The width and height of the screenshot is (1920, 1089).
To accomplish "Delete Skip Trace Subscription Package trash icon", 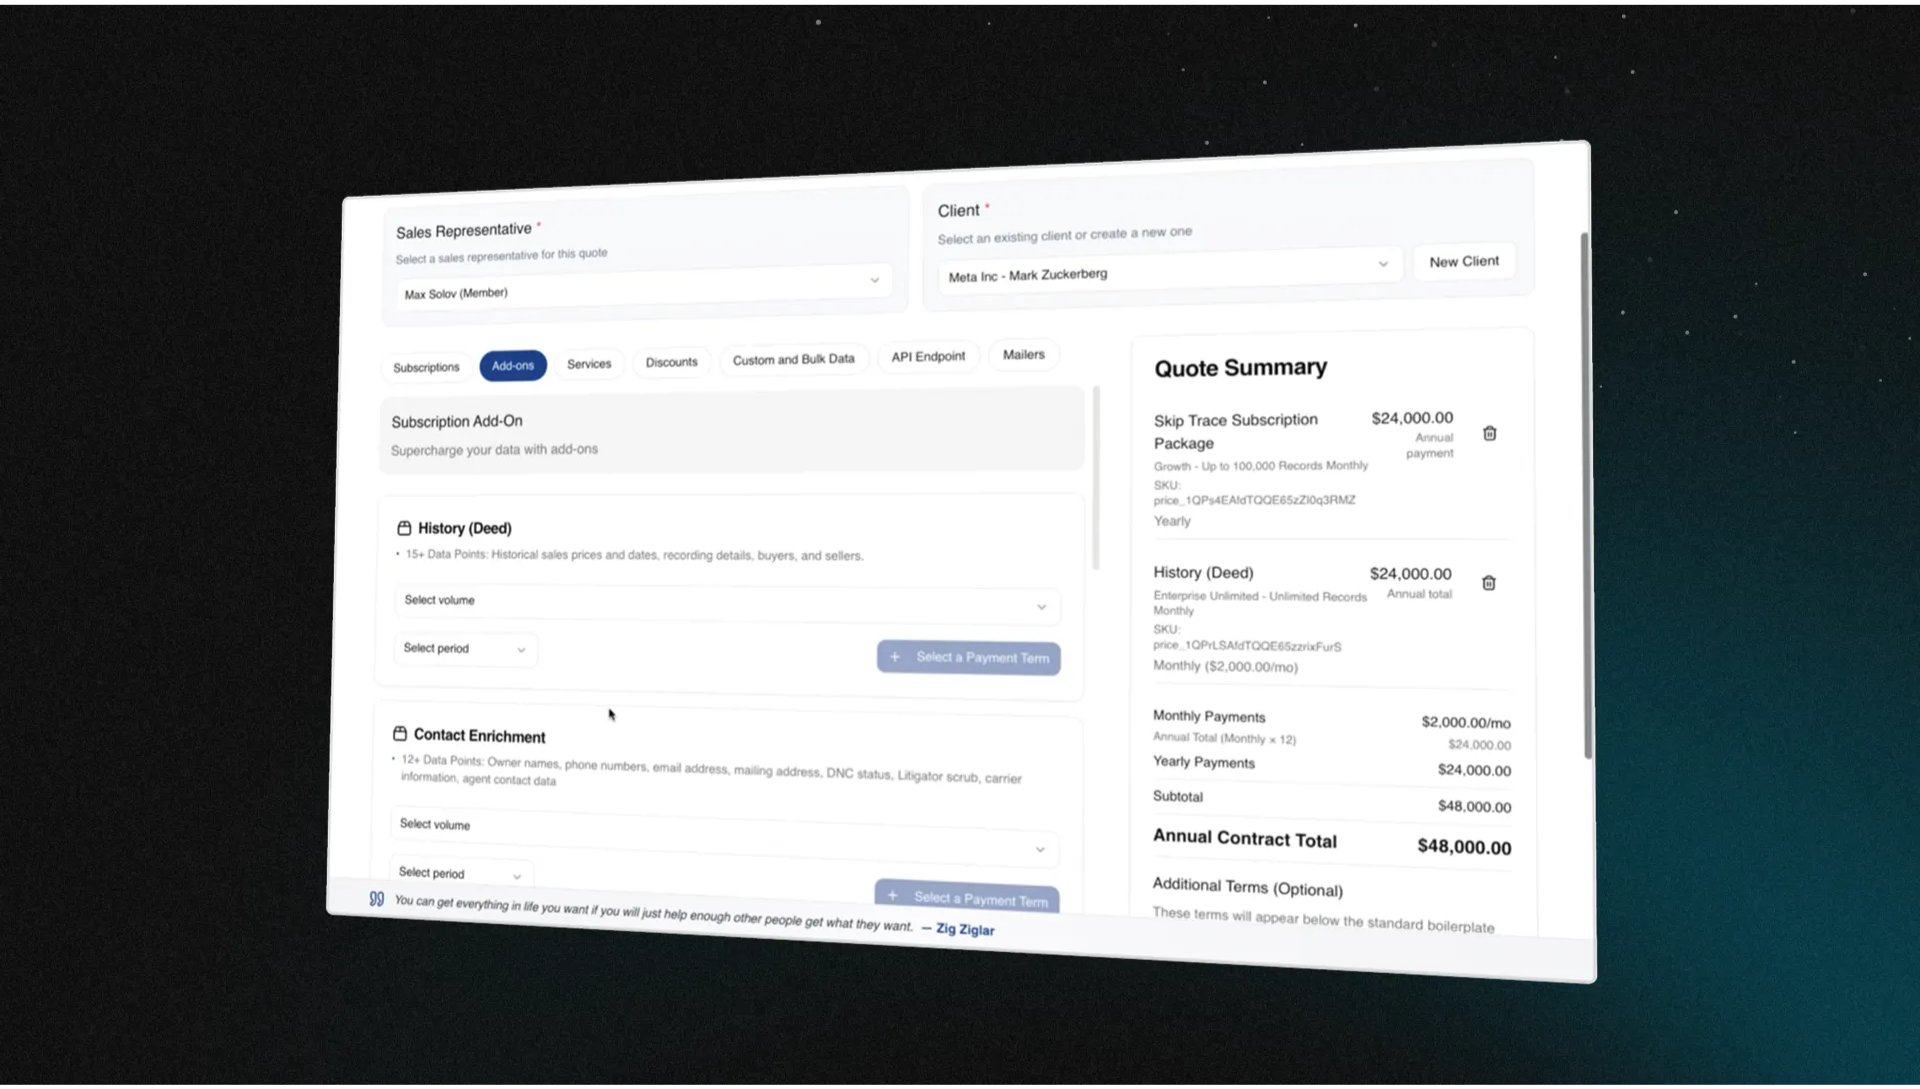I will 1489,433.
